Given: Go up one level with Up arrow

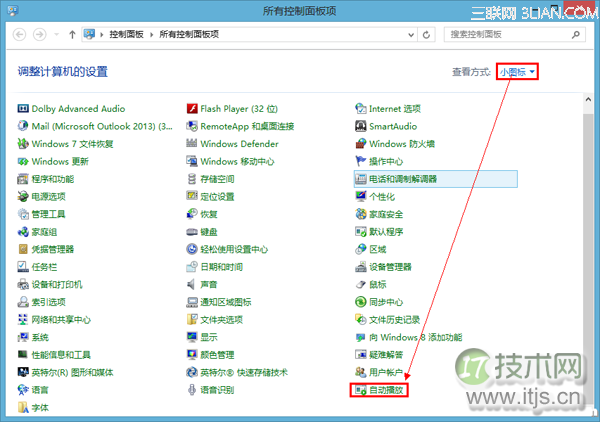Looking at the screenshot, I should [x=72, y=35].
